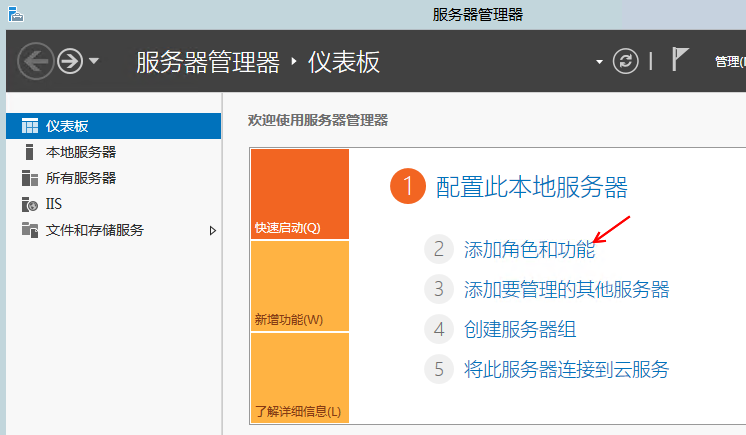
Task: Expand 文件和存储服务 submenu arrow
Action: pos(212,230)
